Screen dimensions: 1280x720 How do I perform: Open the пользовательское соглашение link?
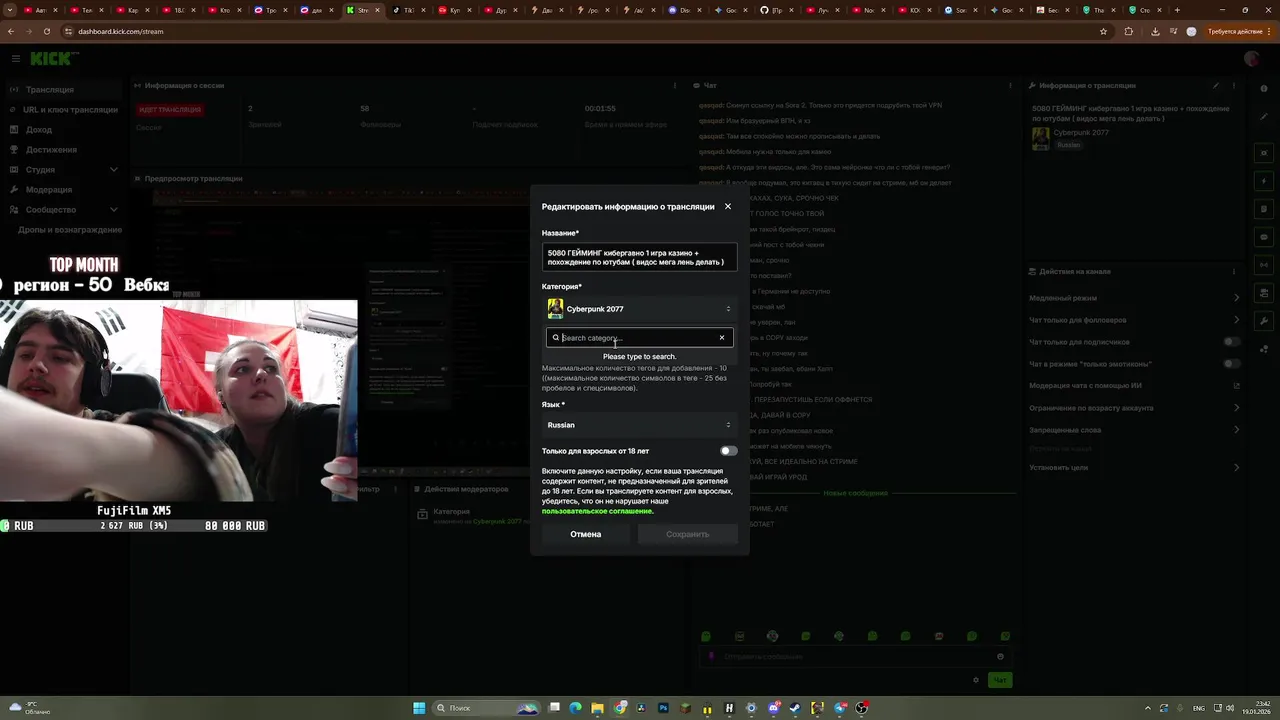[x=597, y=511]
